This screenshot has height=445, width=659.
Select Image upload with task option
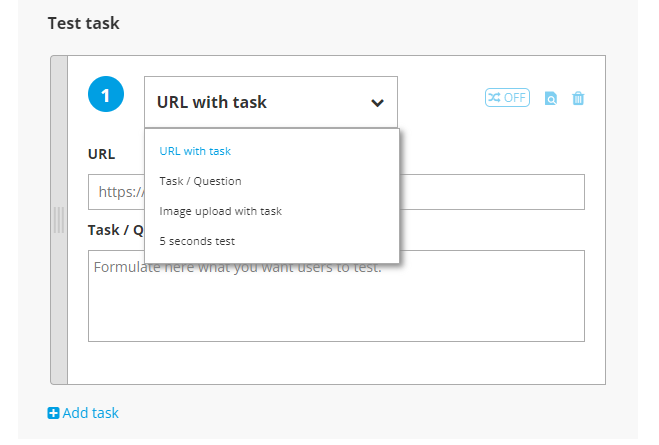click(x=221, y=211)
